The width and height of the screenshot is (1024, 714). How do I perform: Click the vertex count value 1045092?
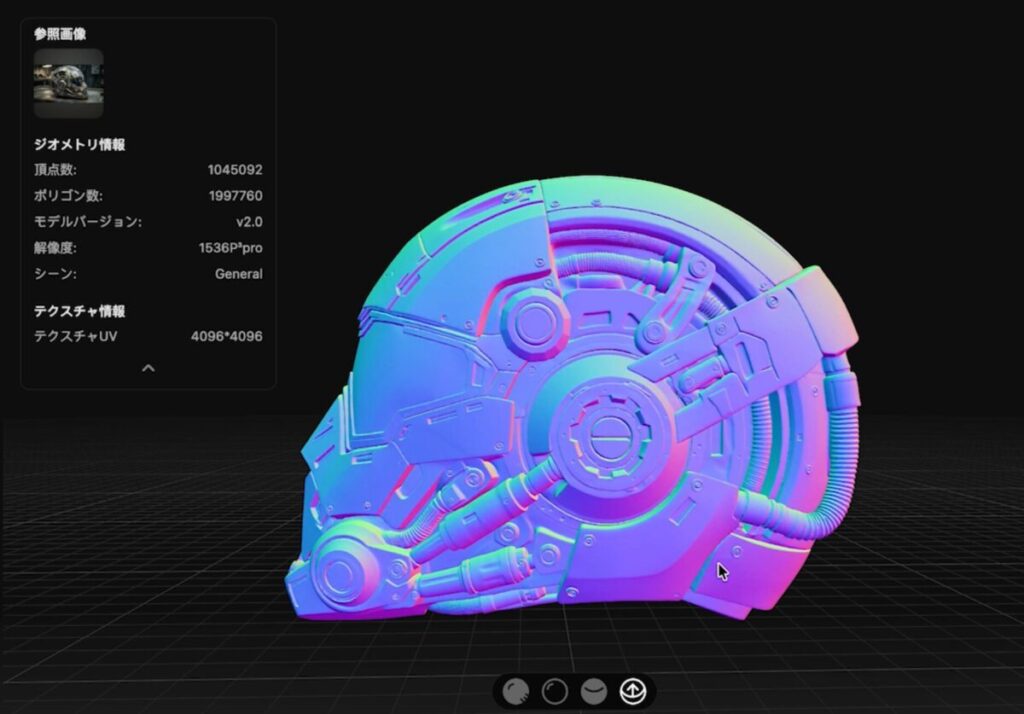tap(235, 170)
